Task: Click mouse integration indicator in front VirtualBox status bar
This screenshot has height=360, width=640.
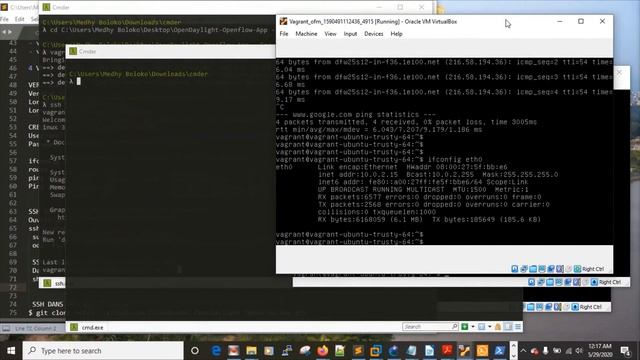Action: [568, 269]
